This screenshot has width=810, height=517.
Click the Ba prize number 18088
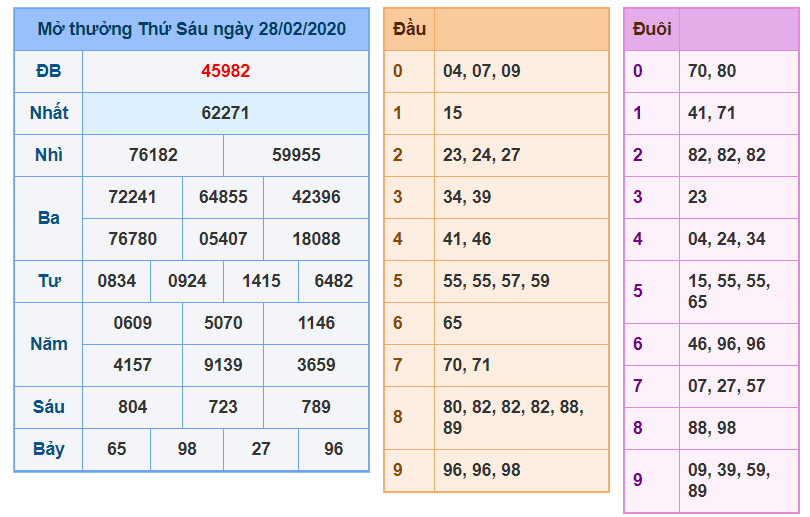click(316, 239)
